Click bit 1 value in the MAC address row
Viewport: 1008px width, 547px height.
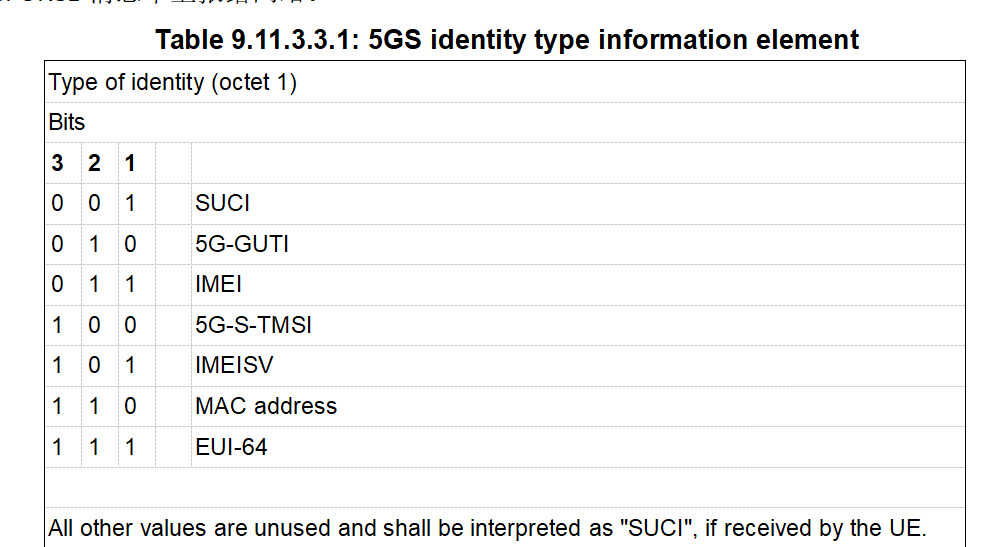[130, 406]
